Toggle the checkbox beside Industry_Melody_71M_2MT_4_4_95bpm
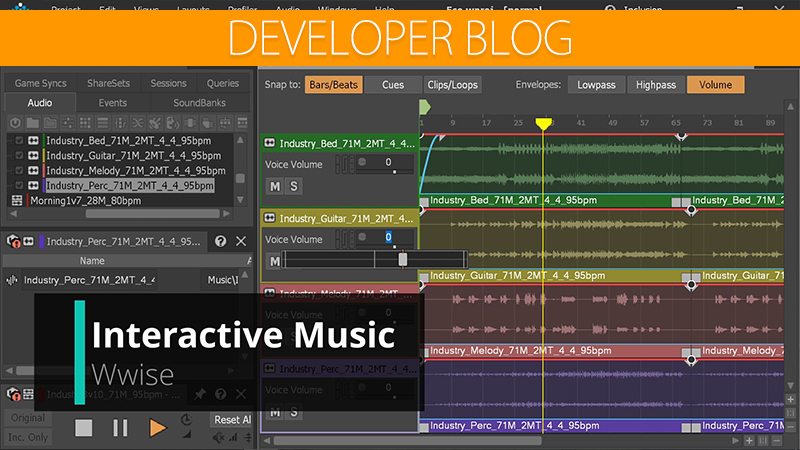Viewport: 800px width, 450px height. click(19, 170)
